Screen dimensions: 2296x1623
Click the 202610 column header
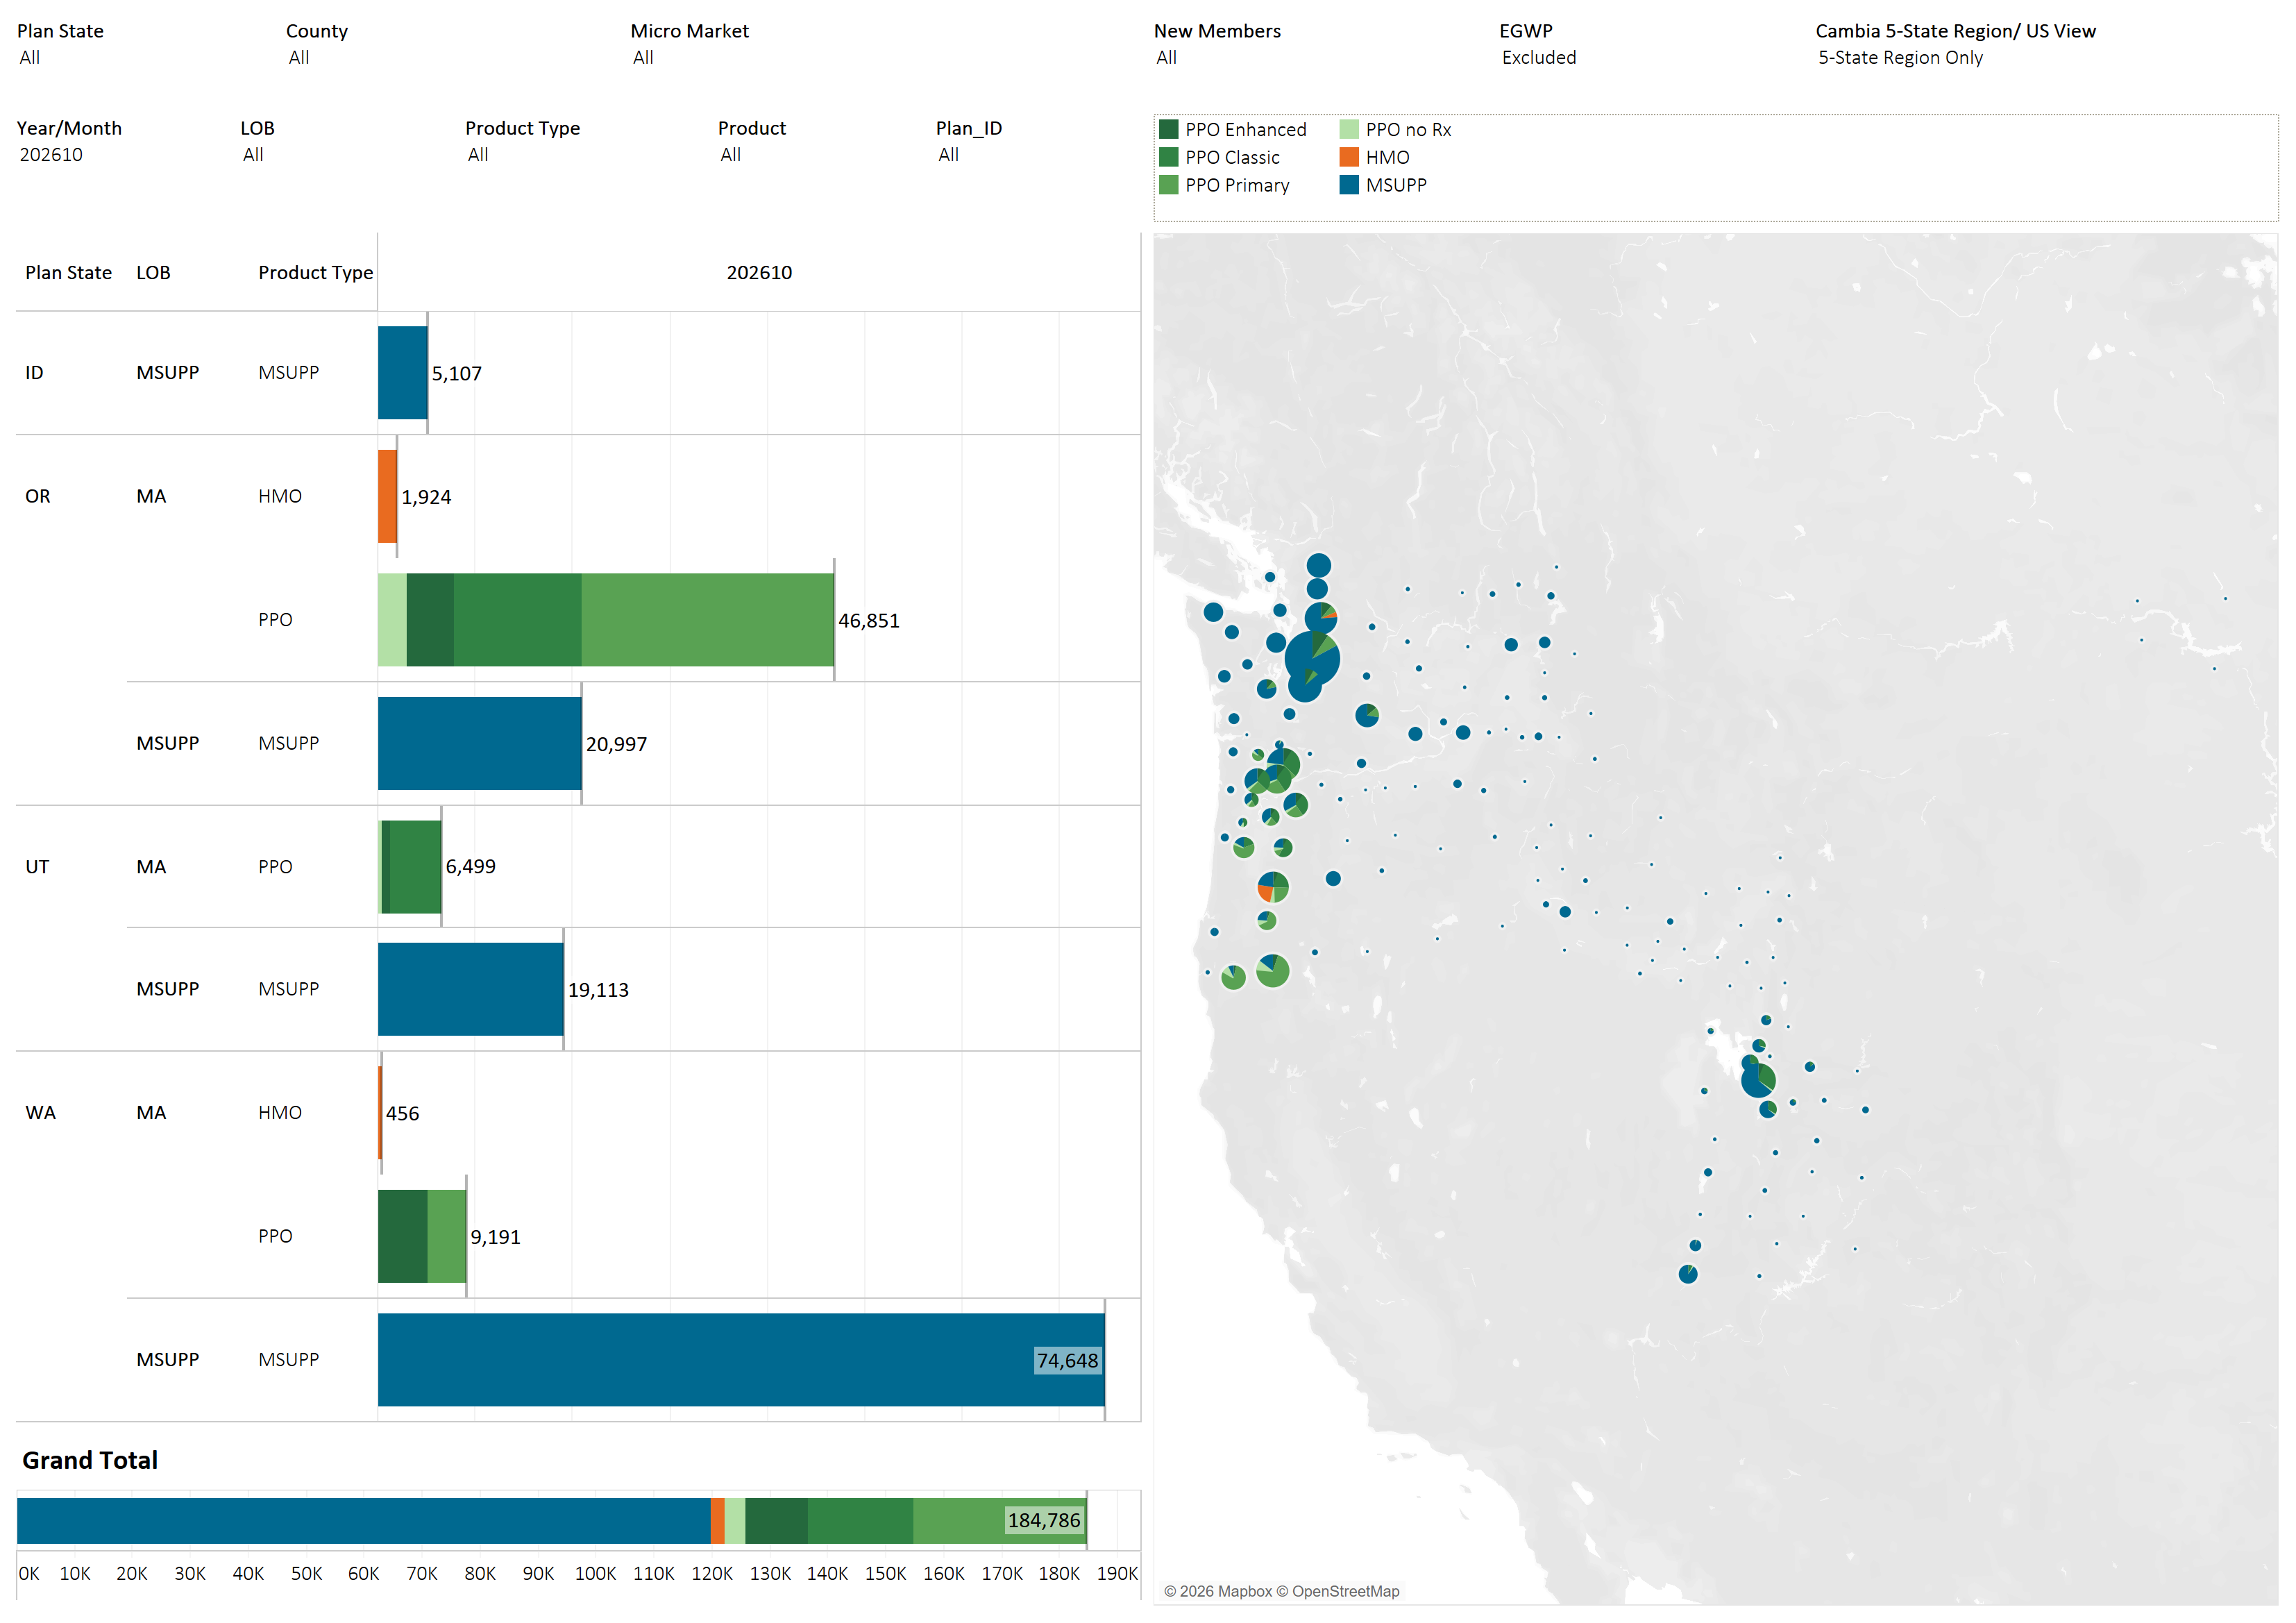click(759, 272)
